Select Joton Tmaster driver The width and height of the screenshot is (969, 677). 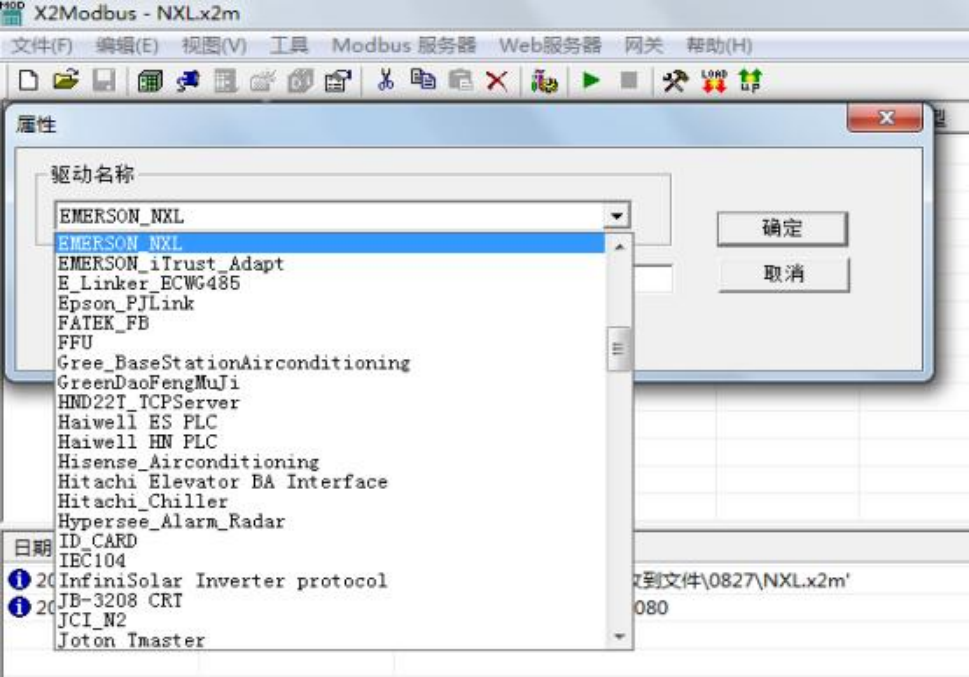click(330, 639)
